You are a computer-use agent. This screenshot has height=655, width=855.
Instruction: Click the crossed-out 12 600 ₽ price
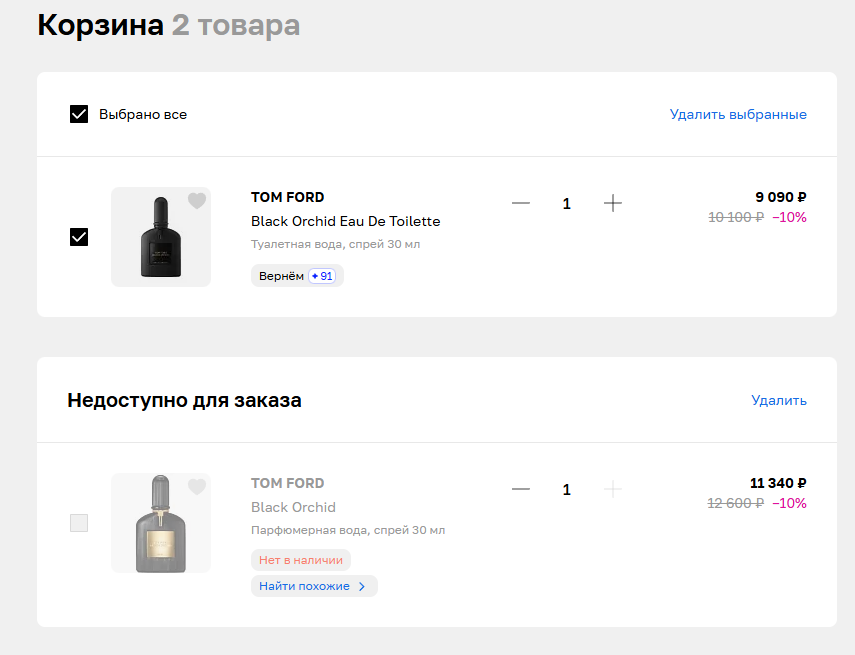(x=736, y=503)
